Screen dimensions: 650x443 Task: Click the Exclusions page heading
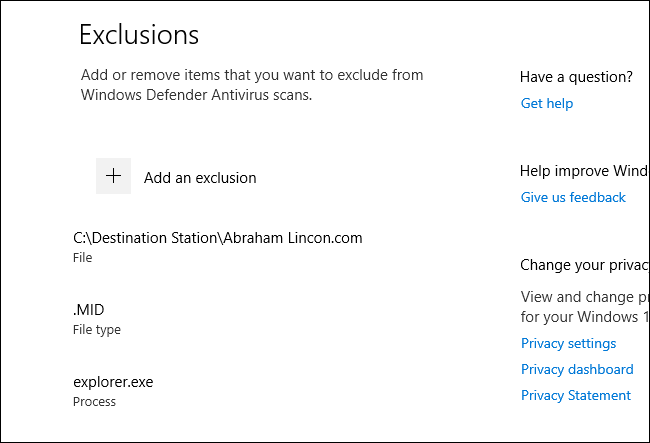tap(139, 35)
